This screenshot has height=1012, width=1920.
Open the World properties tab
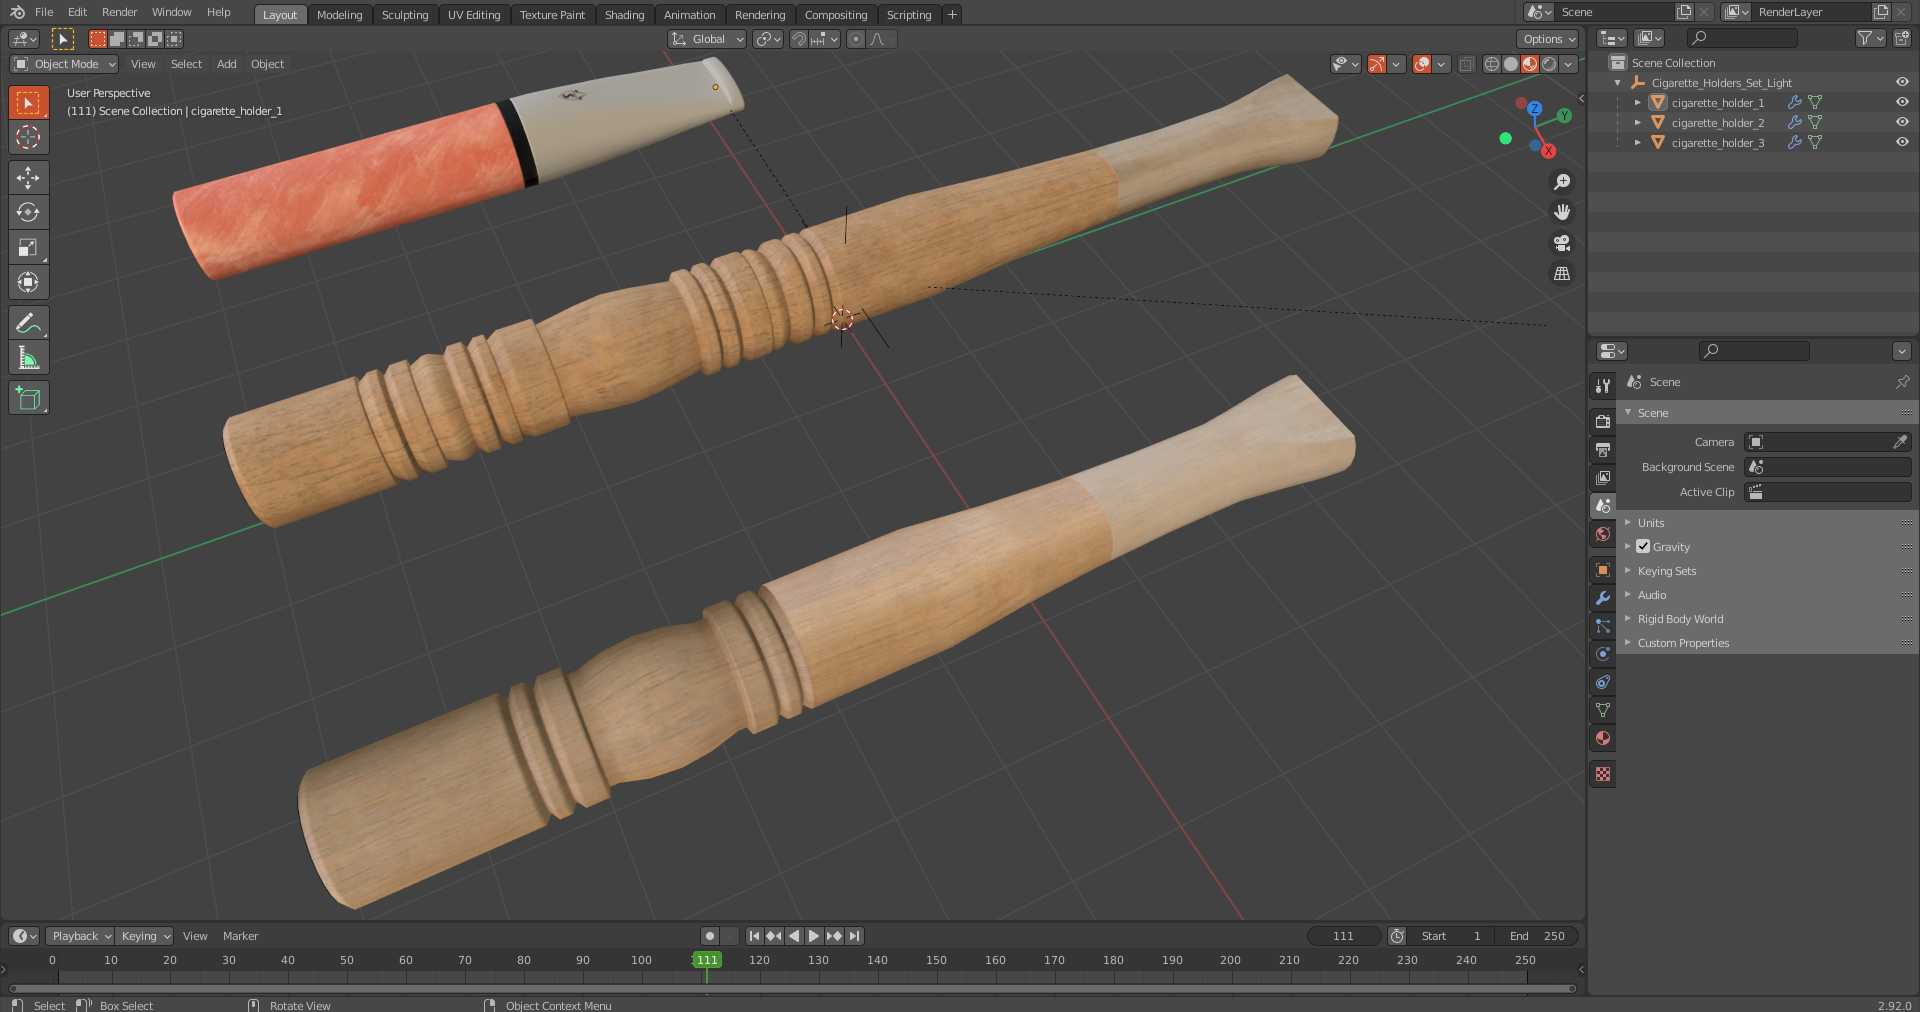click(x=1603, y=534)
